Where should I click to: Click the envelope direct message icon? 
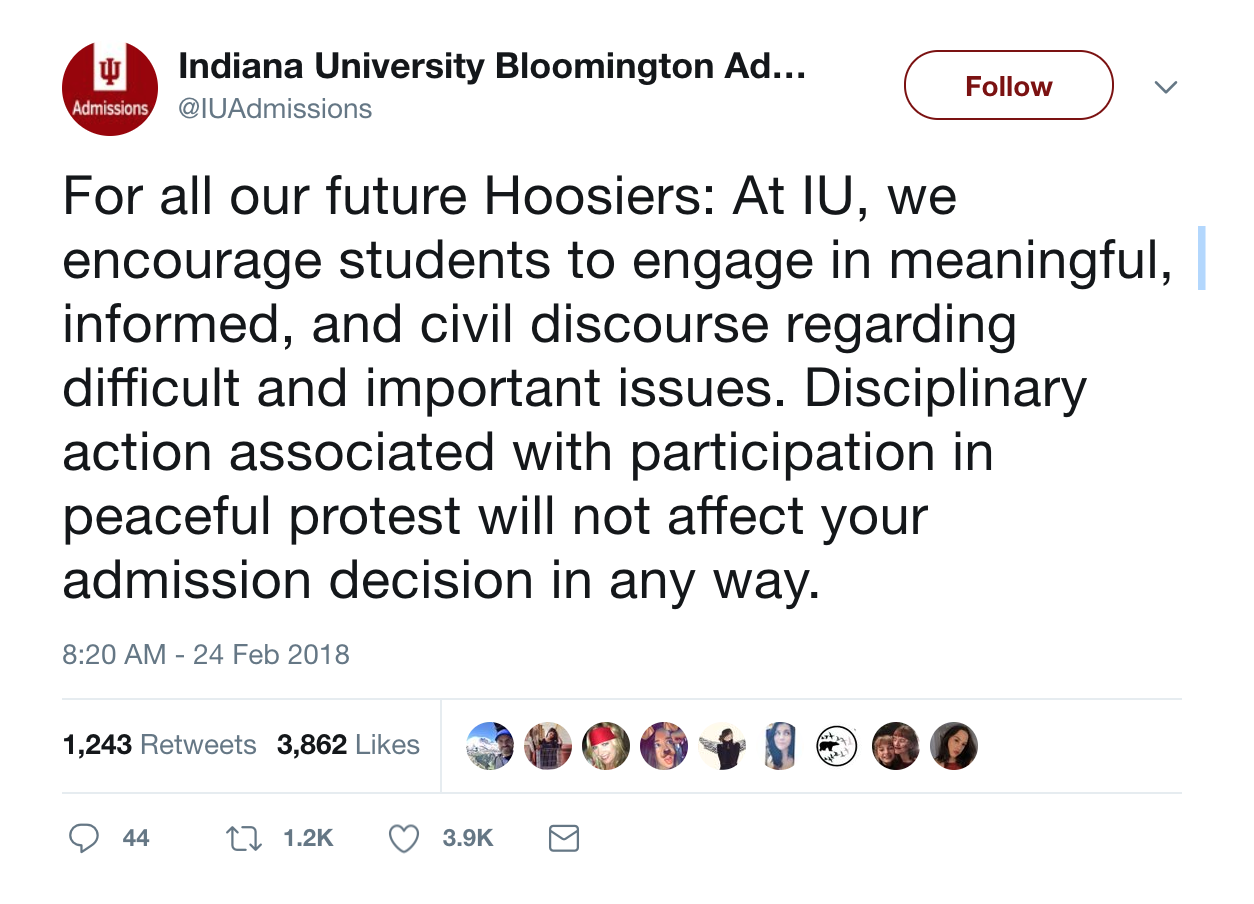click(564, 838)
